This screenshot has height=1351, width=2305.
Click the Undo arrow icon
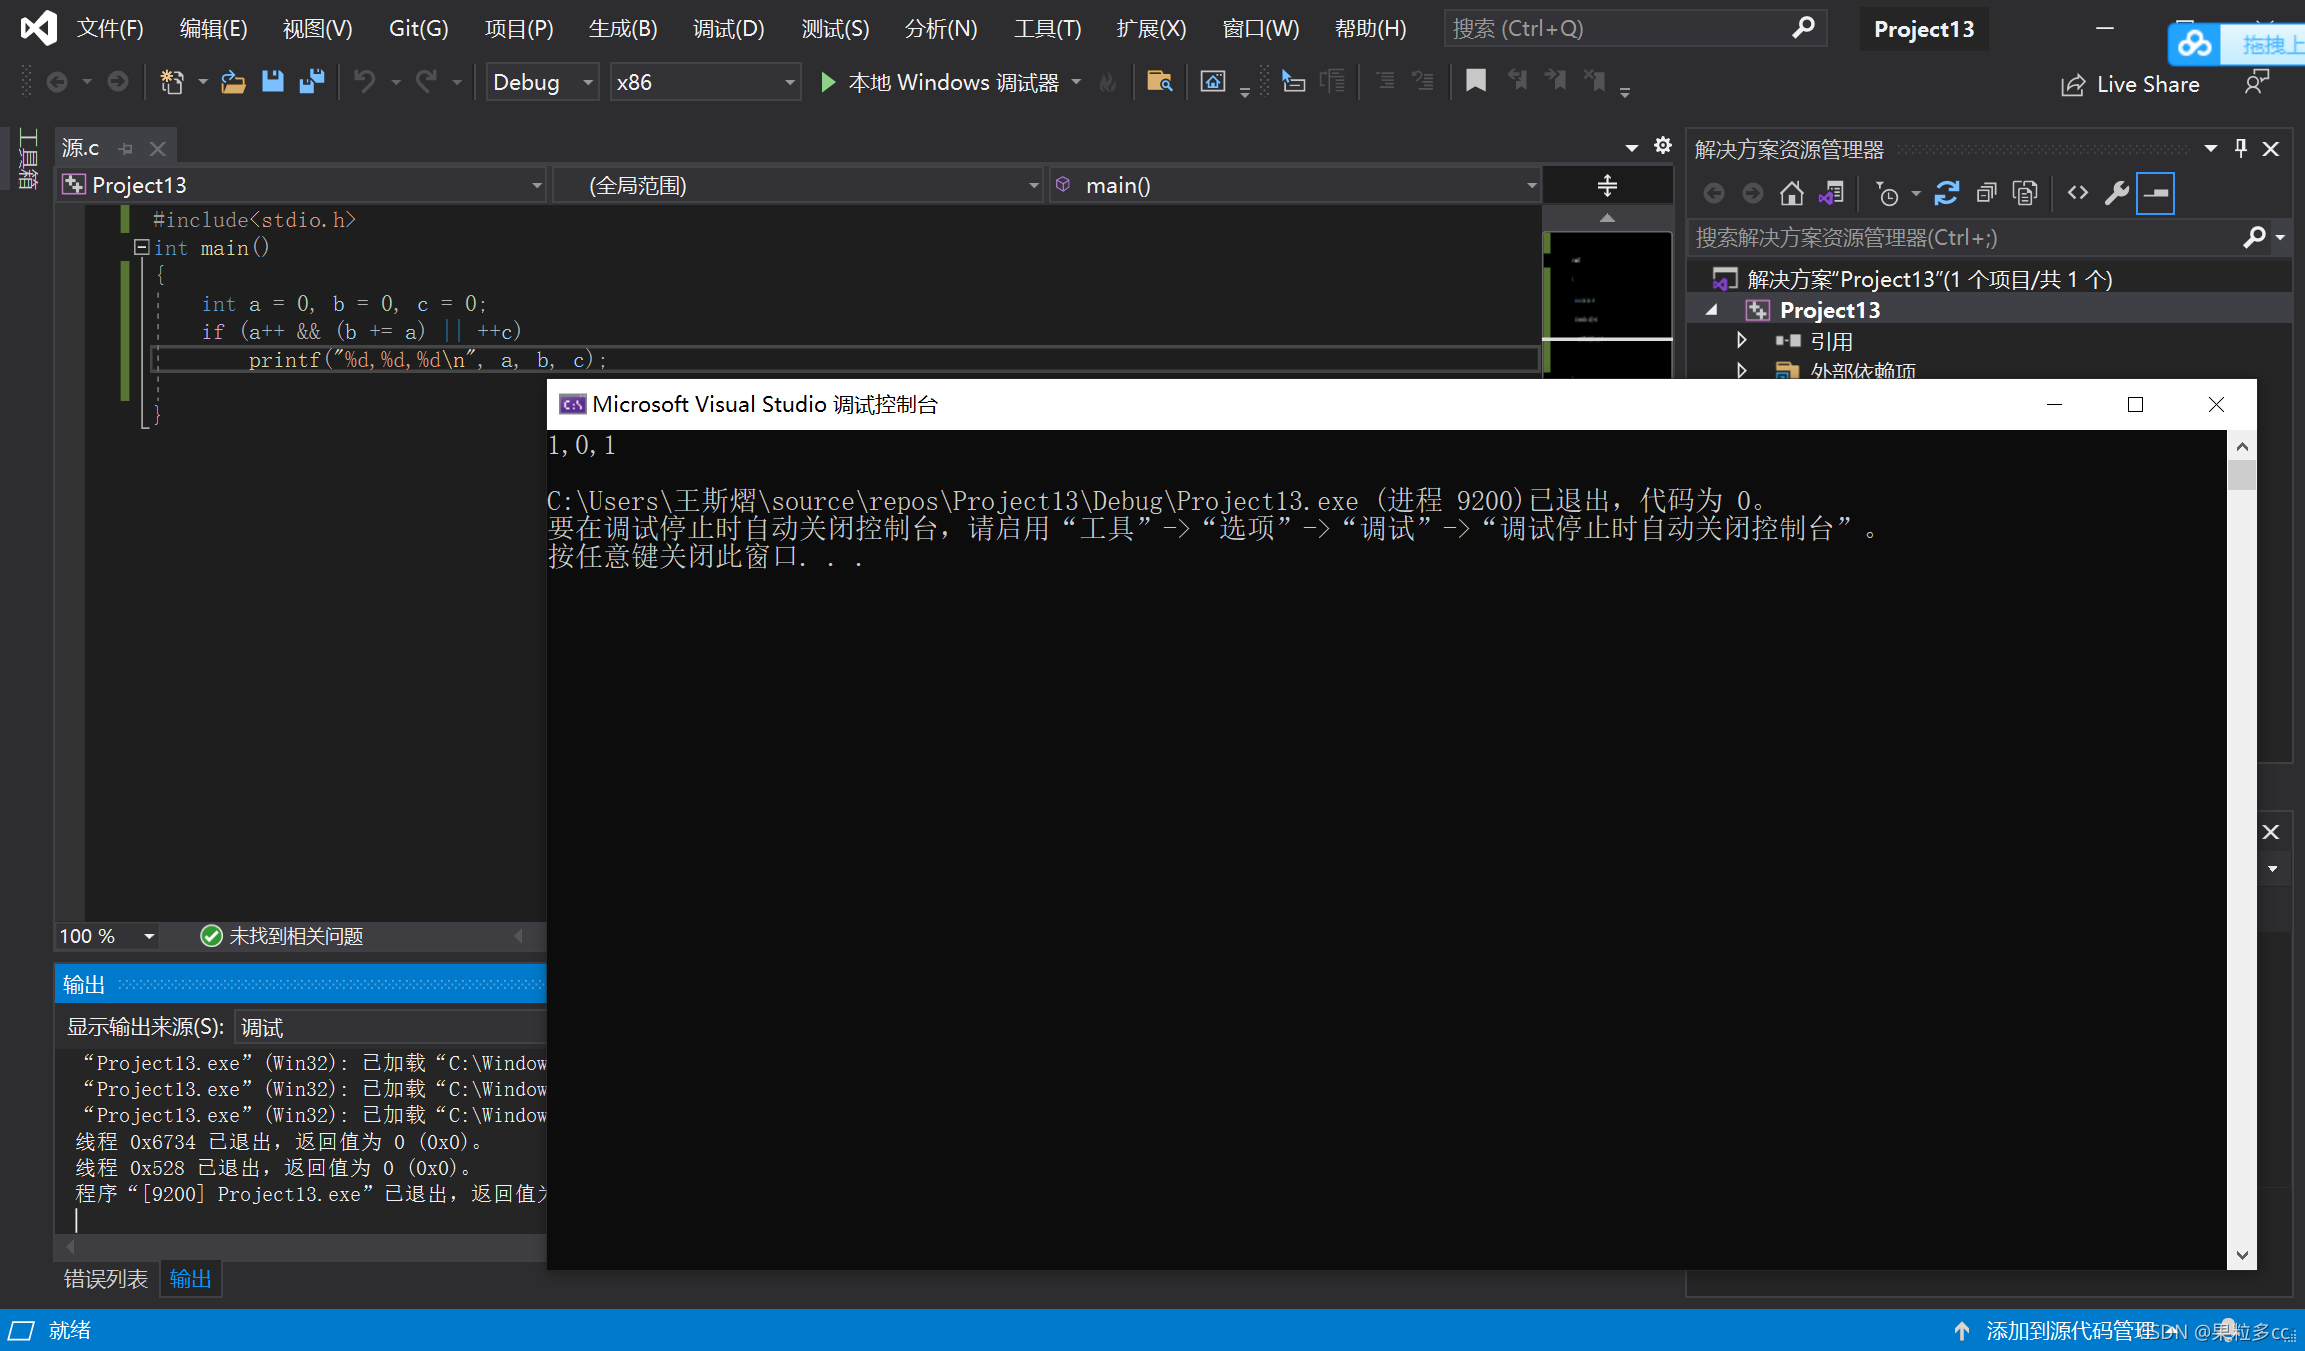pos(365,82)
